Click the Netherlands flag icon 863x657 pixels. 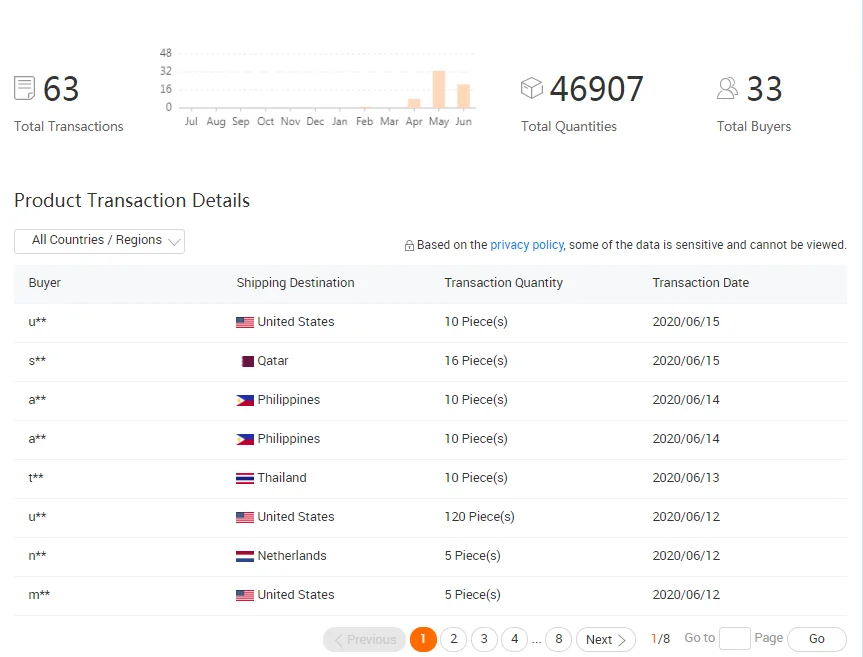tap(245, 556)
